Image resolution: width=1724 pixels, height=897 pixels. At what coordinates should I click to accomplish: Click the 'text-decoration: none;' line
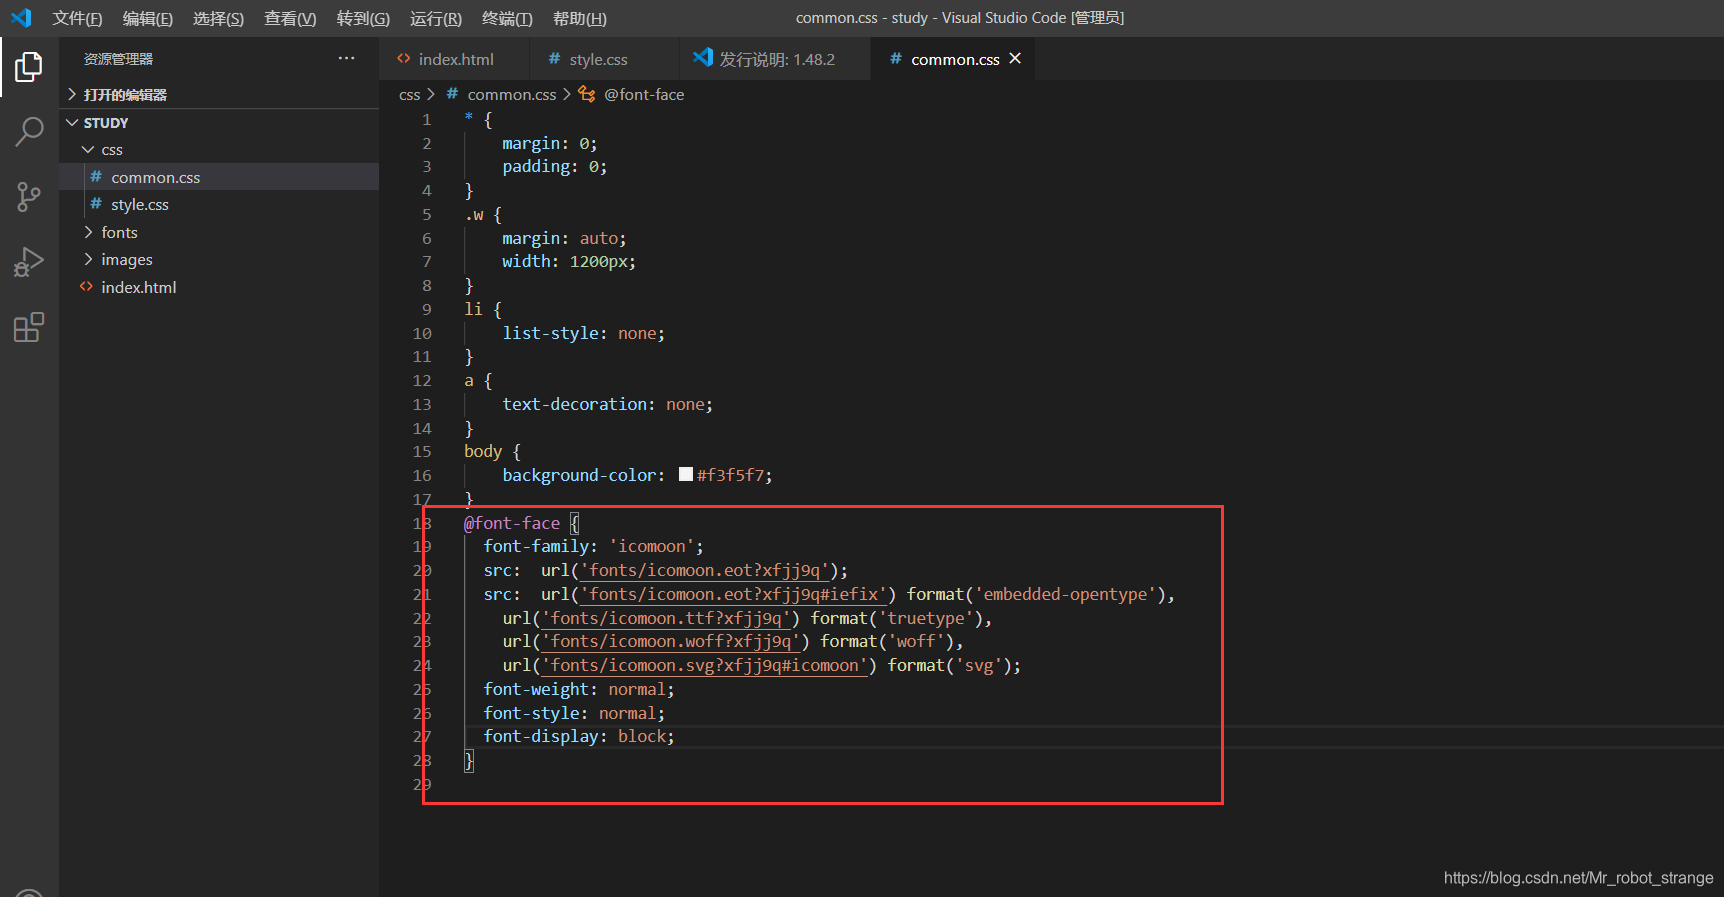(x=607, y=404)
